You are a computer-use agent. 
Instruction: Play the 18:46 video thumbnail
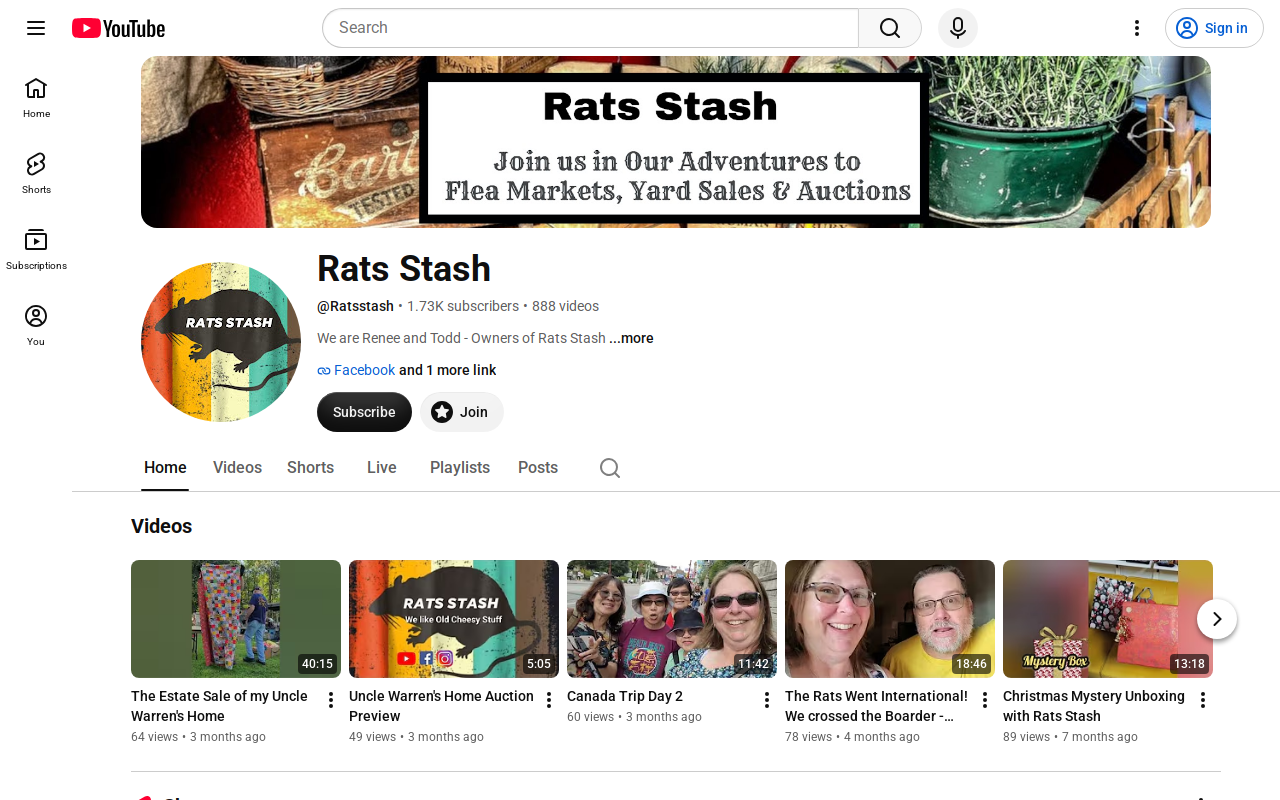(x=890, y=619)
